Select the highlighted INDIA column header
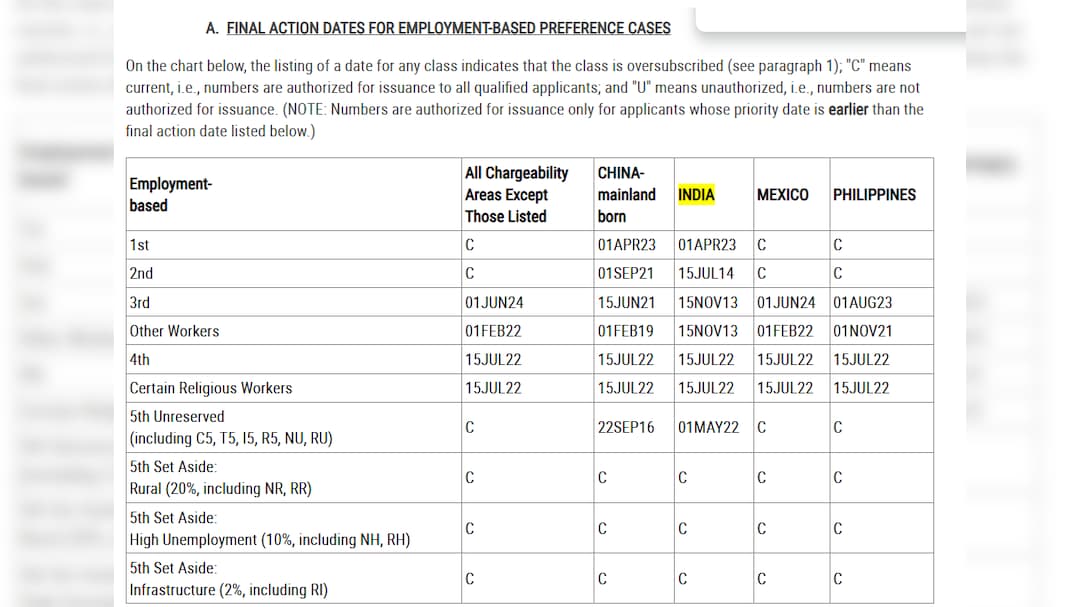The width and height of the screenshot is (1080, 607). coord(696,194)
